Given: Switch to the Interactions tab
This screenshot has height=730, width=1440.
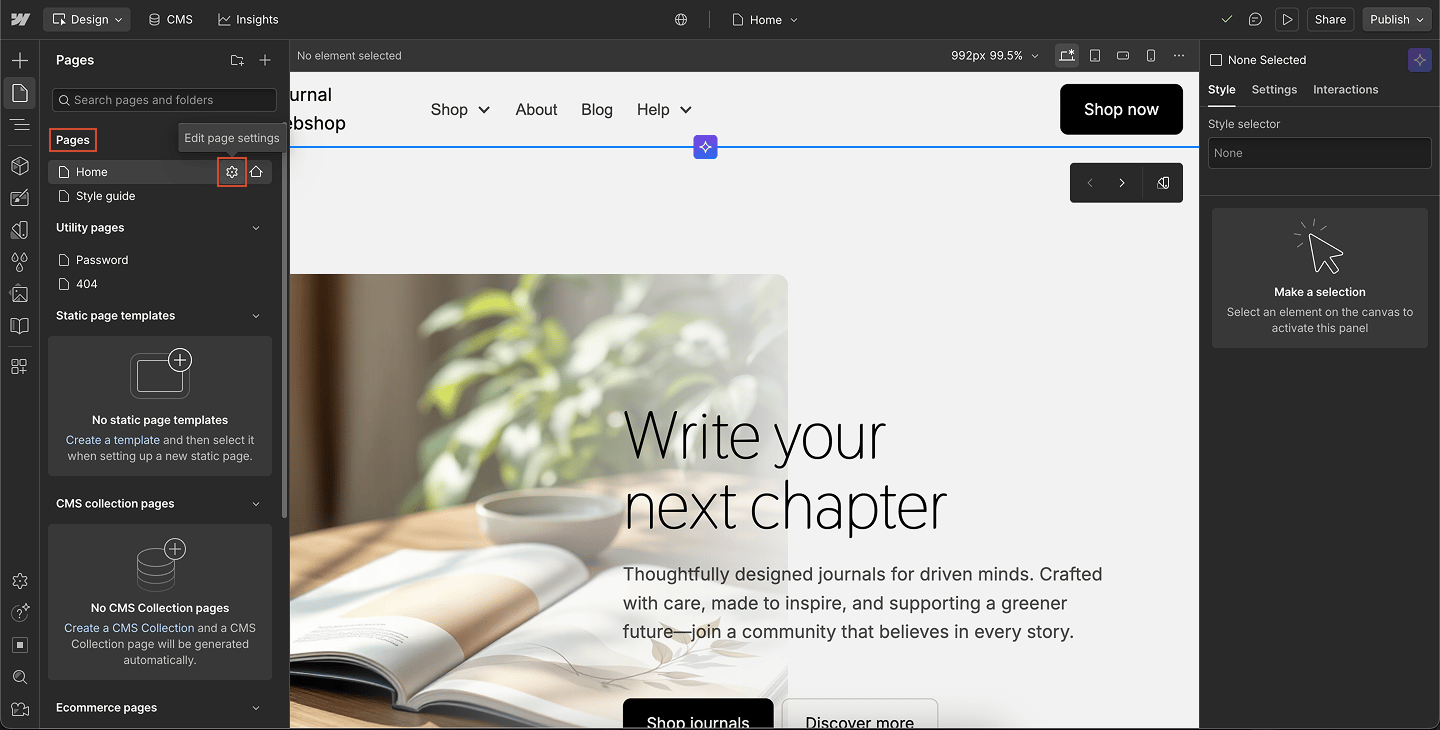Looking at the screenshot, I should [x=1346, y=90].
